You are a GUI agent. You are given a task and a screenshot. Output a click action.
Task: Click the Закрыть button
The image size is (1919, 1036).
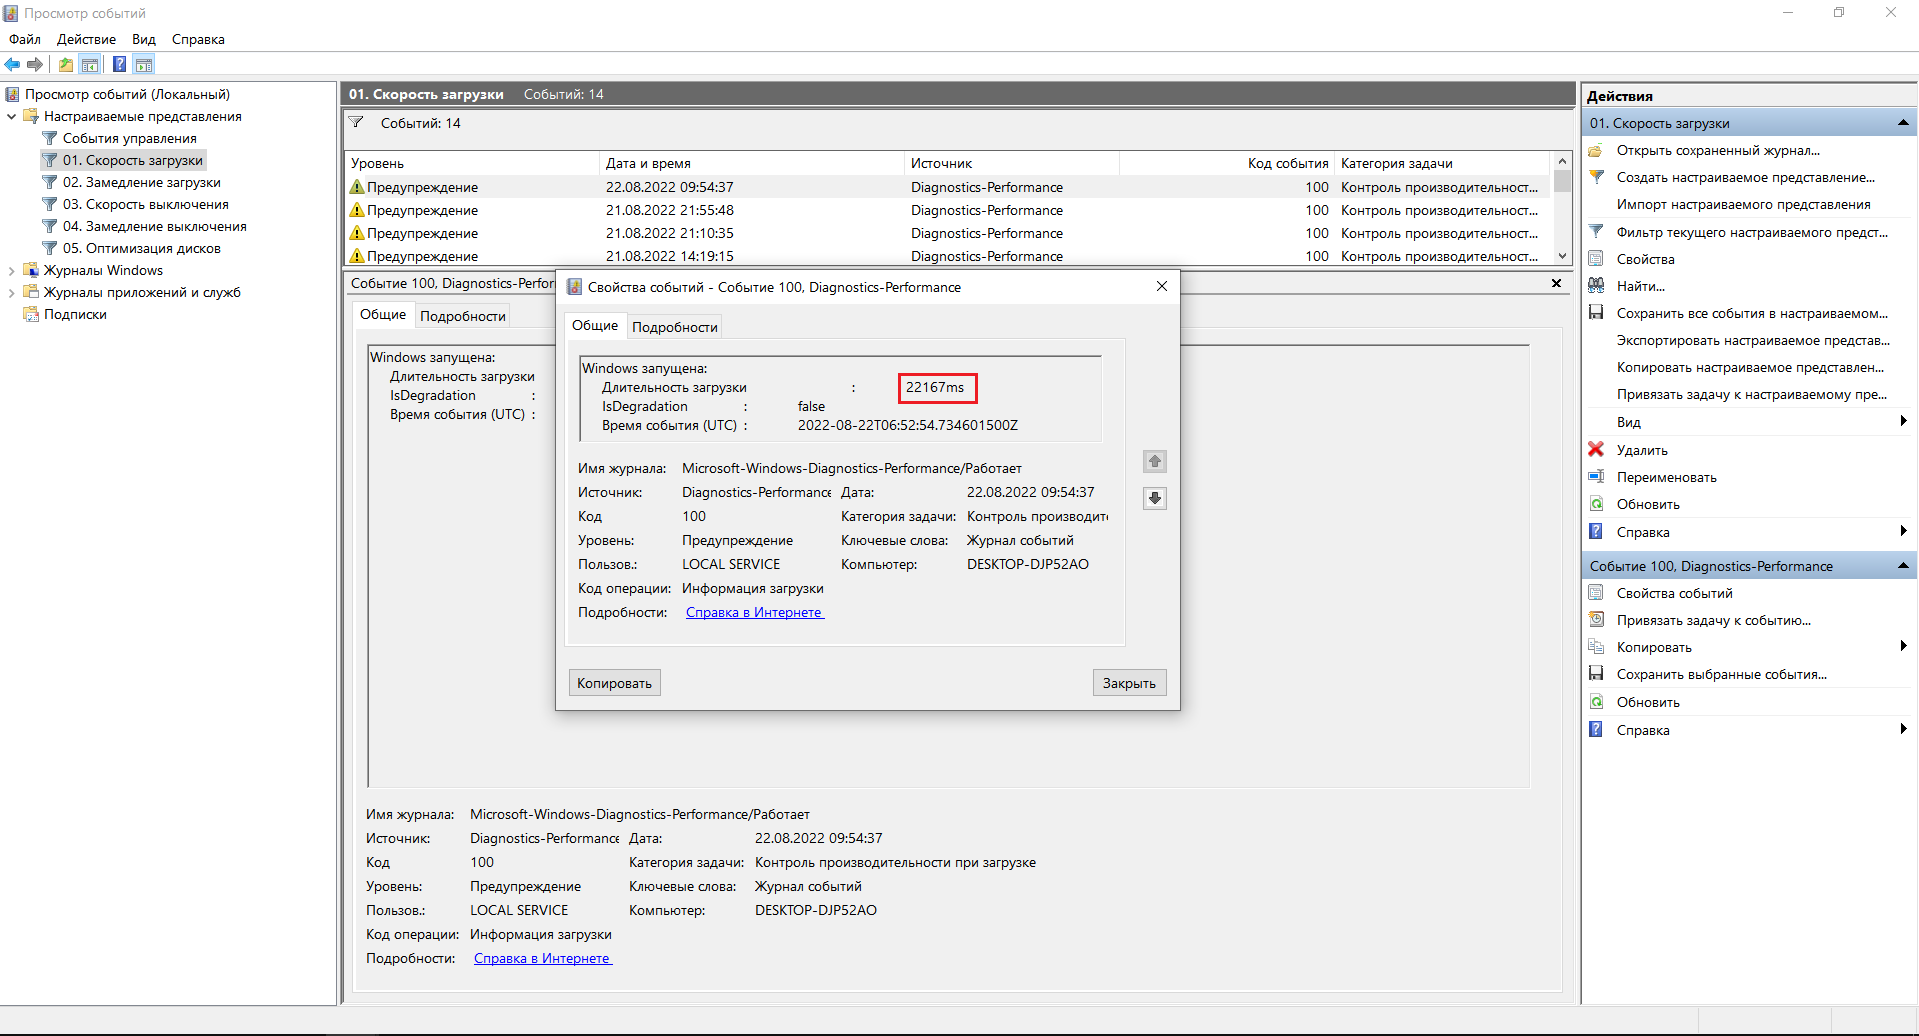click(x=1129, y=683)
